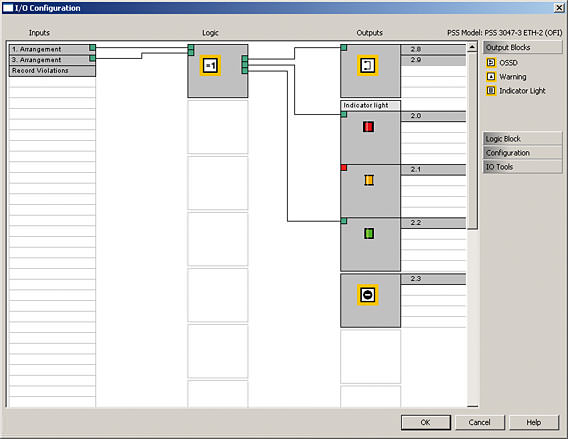Select the =1 logic block icon
568x439 pixels.
210,66
